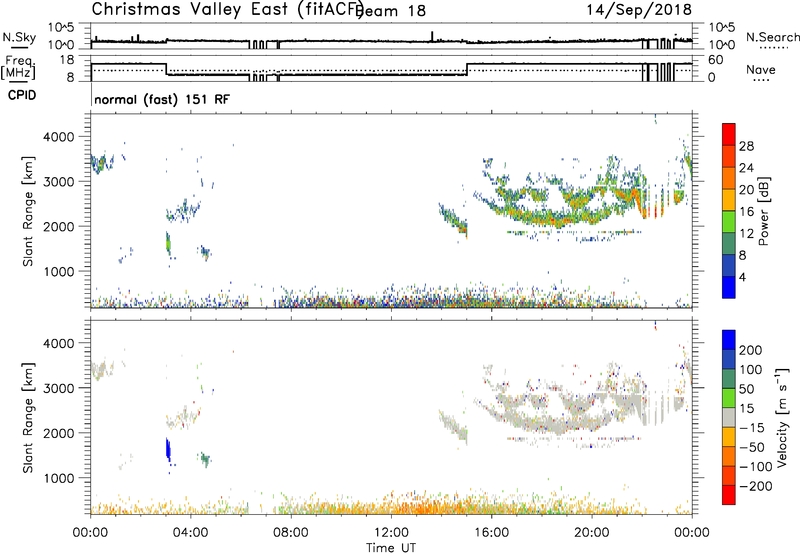Screen dimensions: 800x554
Task: Select the '16' value on the Power colorbar
Action: pyautogui.click(x=746, y=212)
